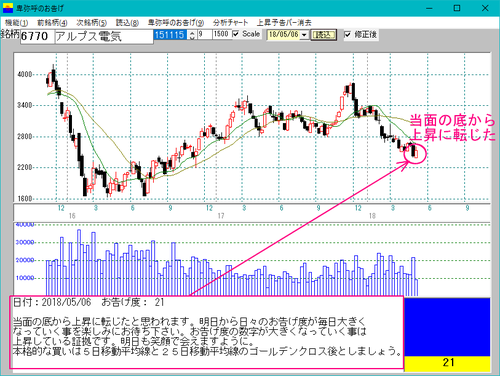
Task: Click the 2200 price axis label
Action: 24,167
